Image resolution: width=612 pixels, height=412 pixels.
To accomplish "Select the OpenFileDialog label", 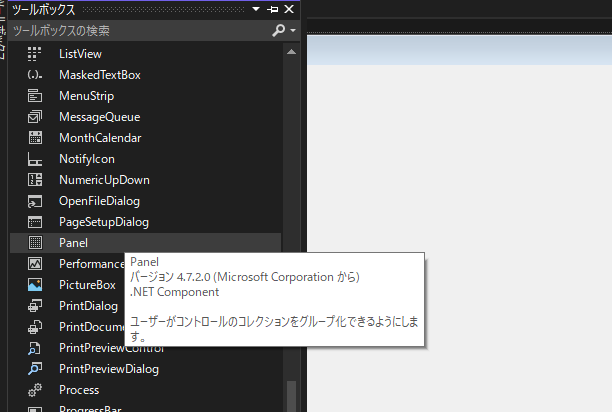I will click(100, 201).
